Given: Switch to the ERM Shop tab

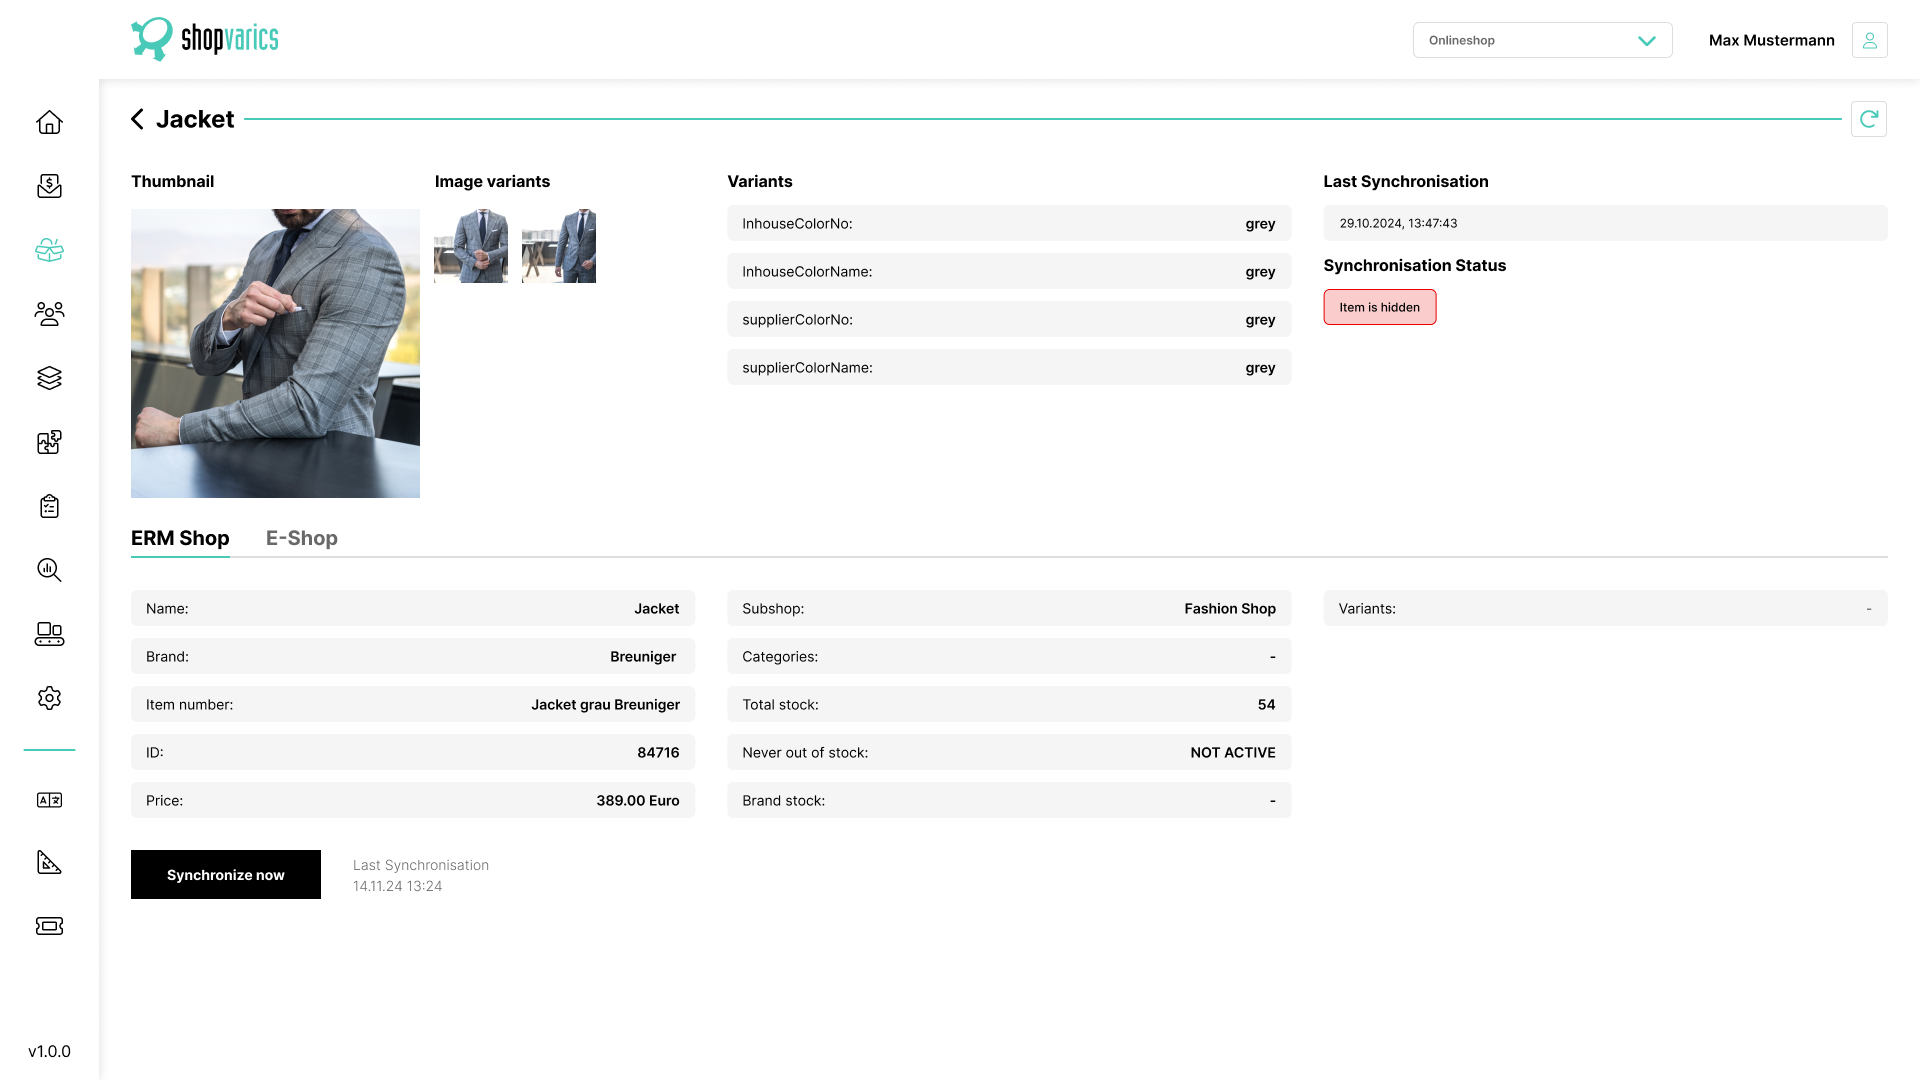Looking at the screenshot, I should 180,538.
